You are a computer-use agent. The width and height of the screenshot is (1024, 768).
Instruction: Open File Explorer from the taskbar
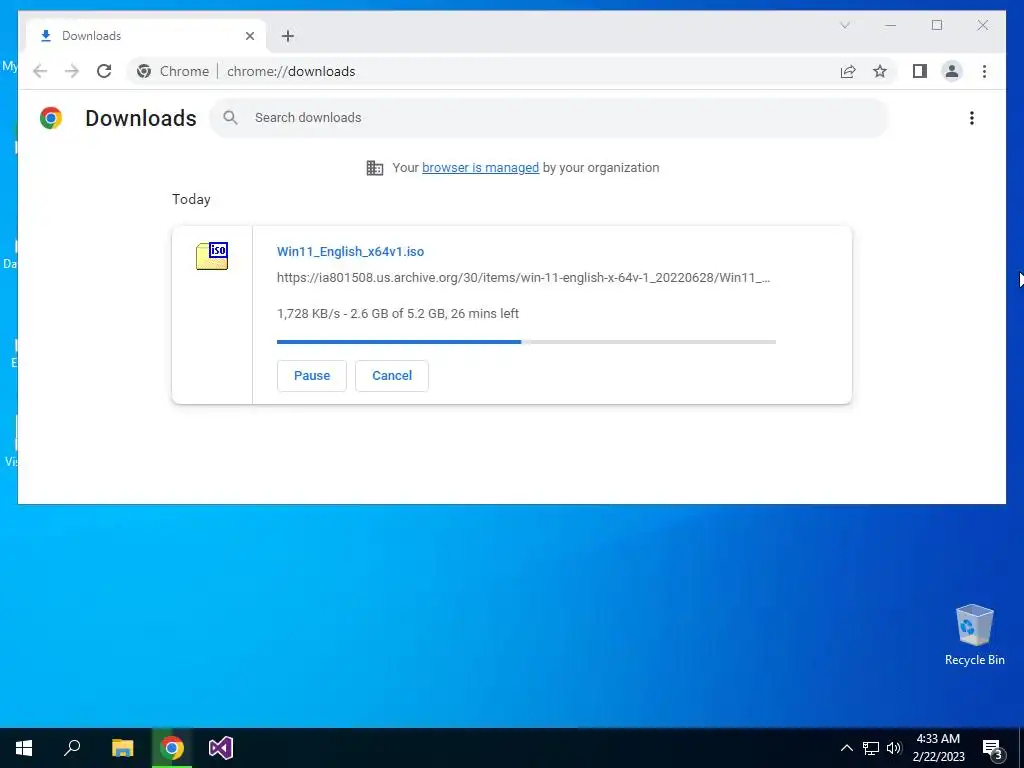coord(122,748)
